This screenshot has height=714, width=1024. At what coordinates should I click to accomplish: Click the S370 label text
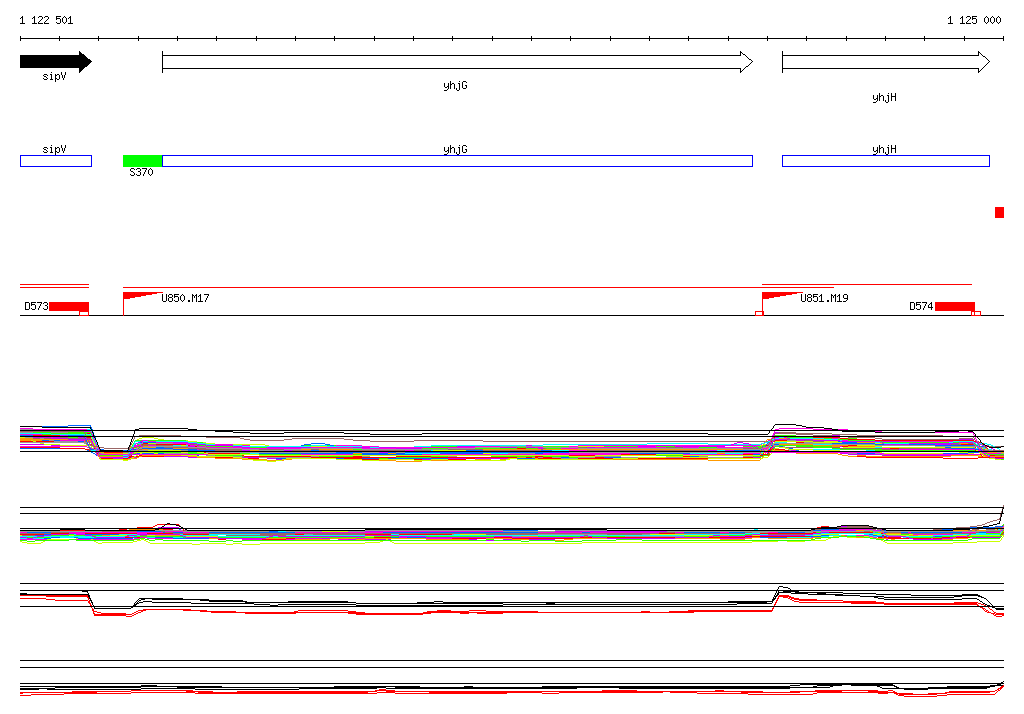point(141,172)
